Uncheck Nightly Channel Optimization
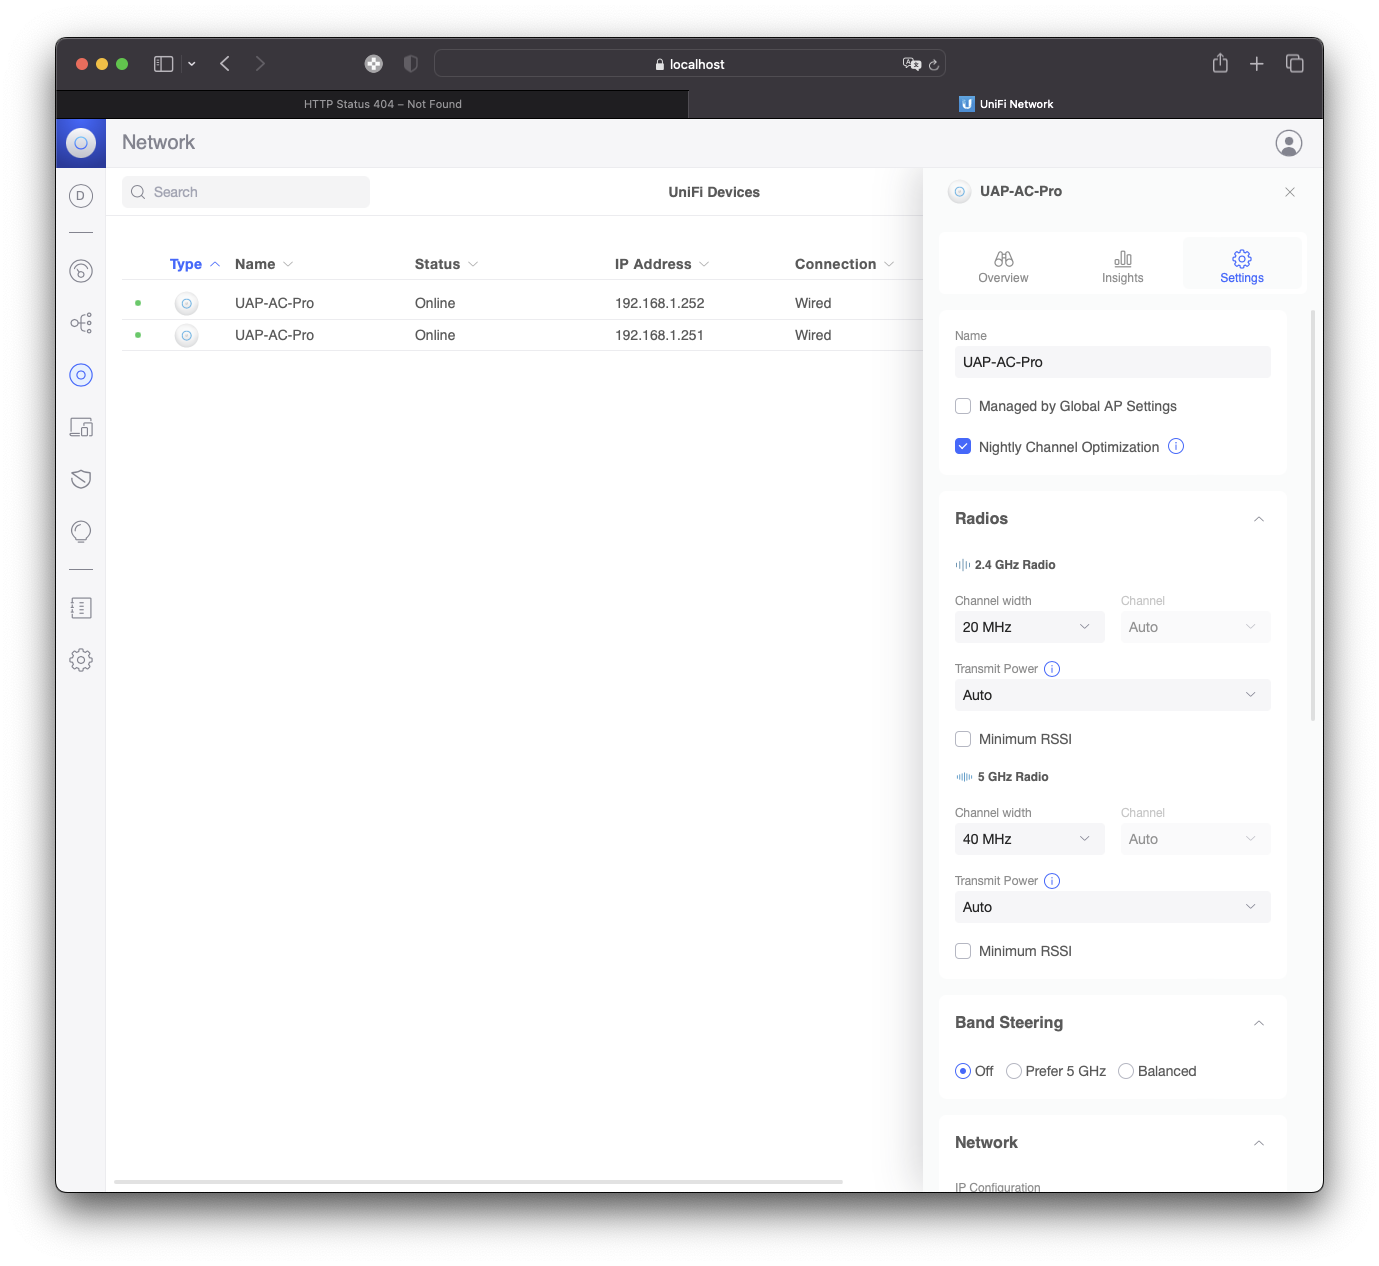1379x1266 pixels. coord(963,446)
